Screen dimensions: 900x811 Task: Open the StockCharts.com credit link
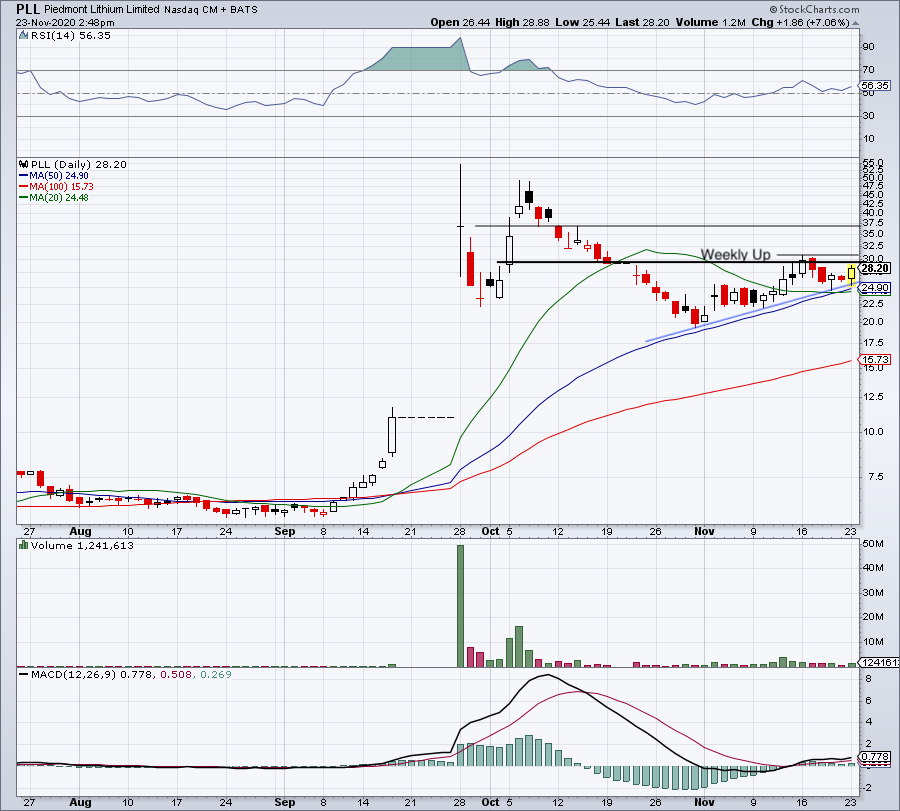814,9
